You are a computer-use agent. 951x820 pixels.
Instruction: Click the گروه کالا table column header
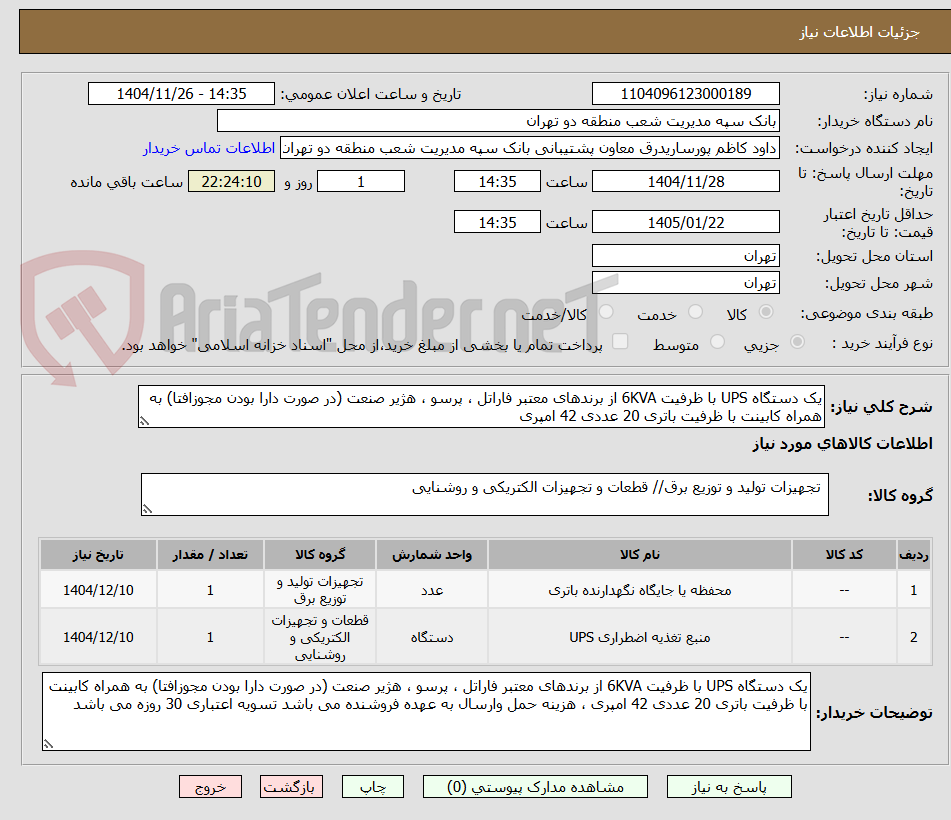coord(320,554)
